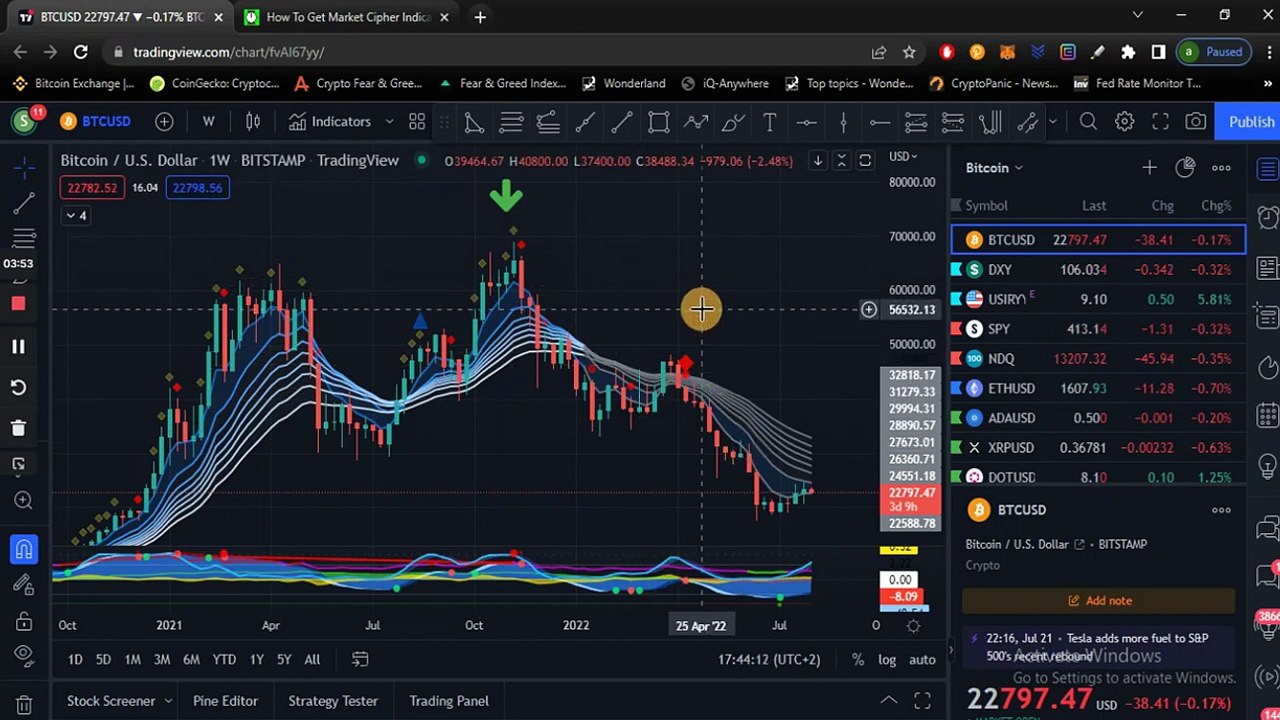Viewport: 1280px width, 720px height.
Task: Collapse the bottom panel with the chevron
Action: [887, 701]
